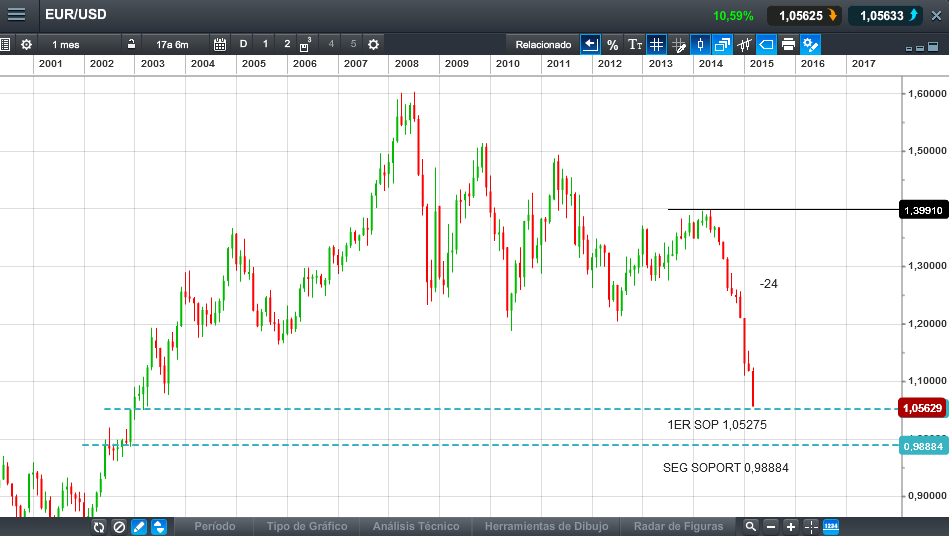Image resolution: width=949 pixels, height=536 pixels.
Task: Toggle single candlestick display icon
Action: 700,44
